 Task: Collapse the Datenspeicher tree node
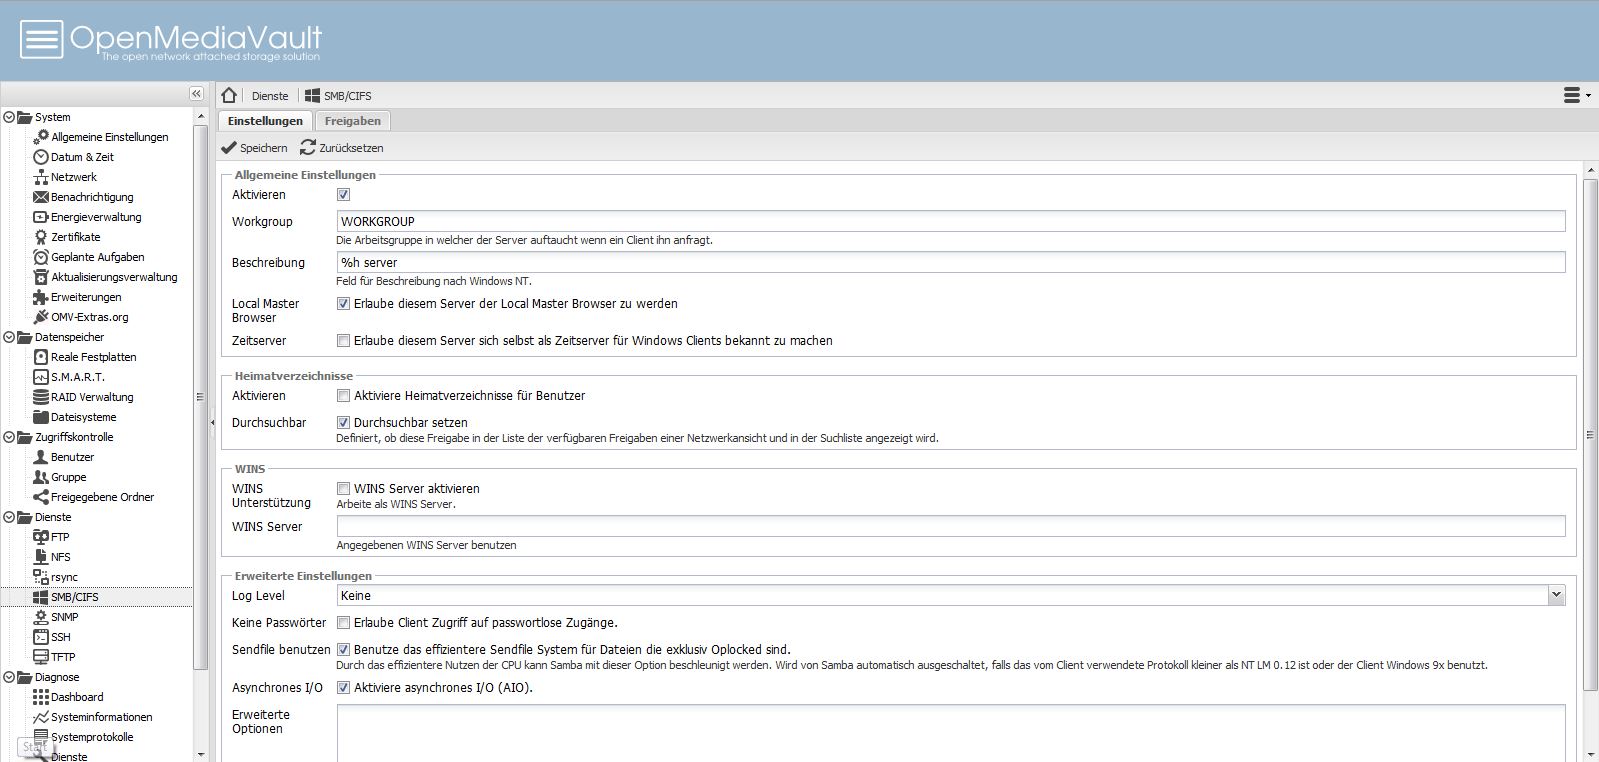9,337
